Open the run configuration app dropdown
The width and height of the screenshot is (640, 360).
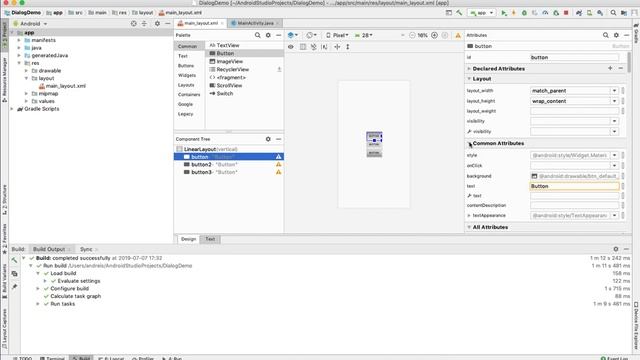(x=482, y=13)
